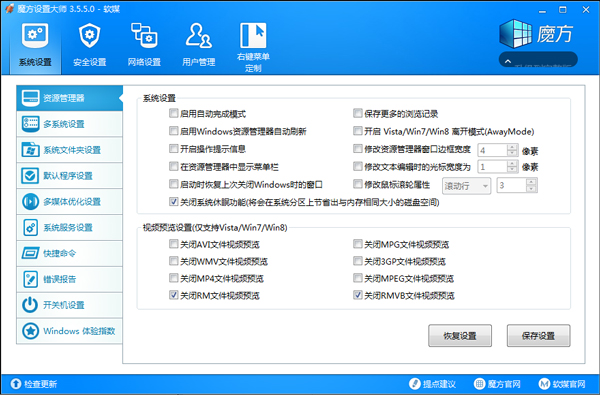Focus border width field showing 4
Viewport: 600px width, 395px height.
click(492, 150)
